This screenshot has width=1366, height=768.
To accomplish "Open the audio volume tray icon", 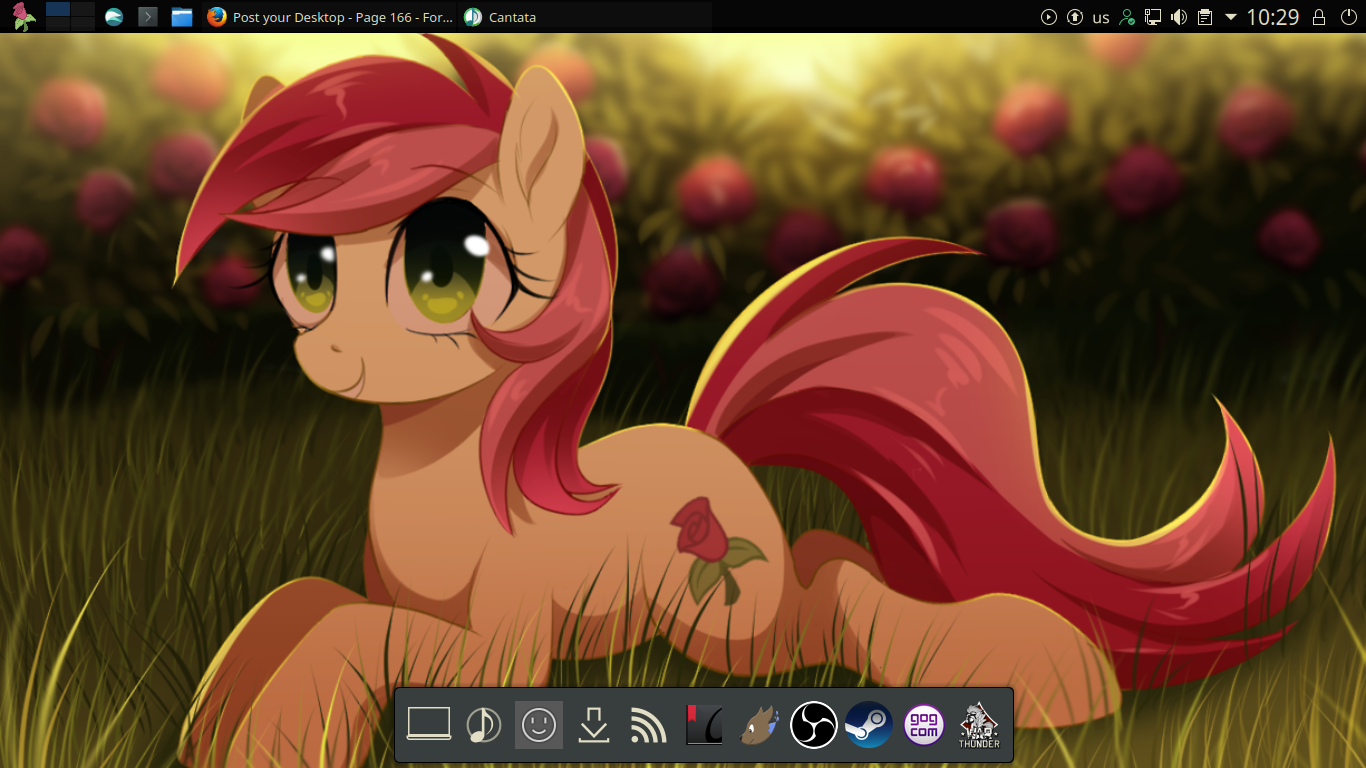I will pos(1179,17).
